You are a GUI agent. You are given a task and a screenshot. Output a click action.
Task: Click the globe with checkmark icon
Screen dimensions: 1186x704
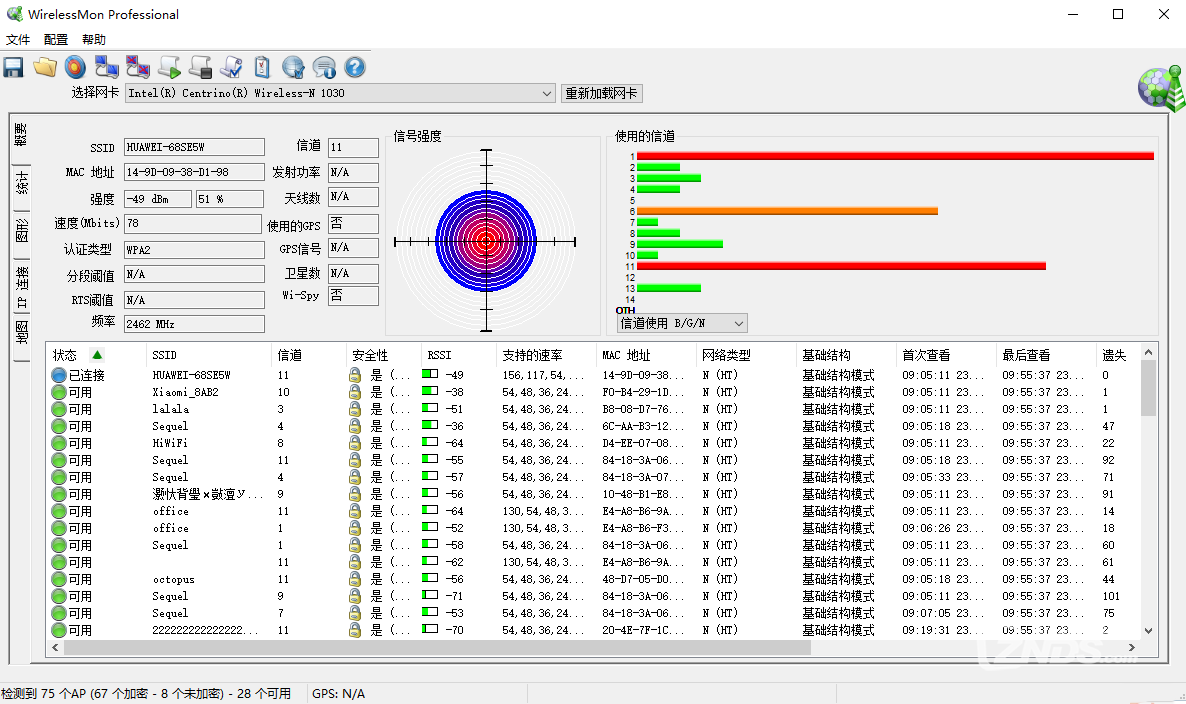(x=293, y=67)
